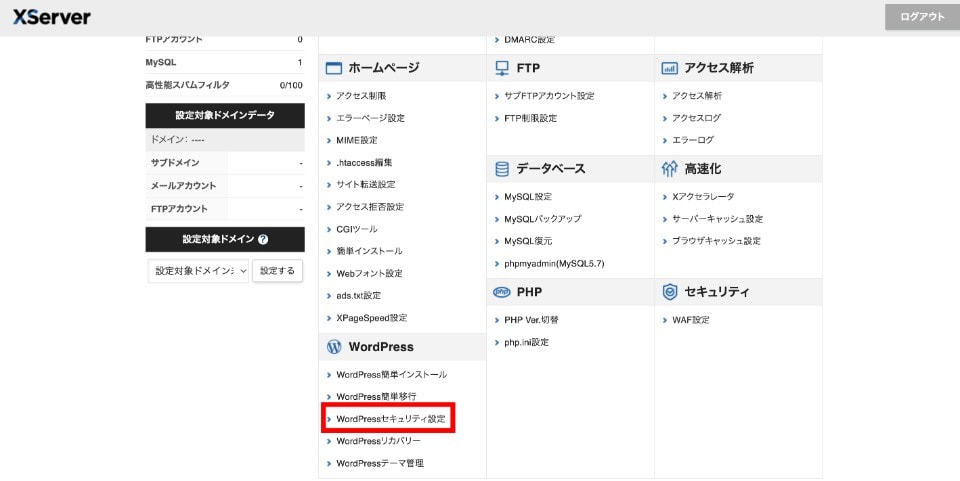Open MySQL設定 link
Viewport: 960px width, 481px height.
(528, 197)
